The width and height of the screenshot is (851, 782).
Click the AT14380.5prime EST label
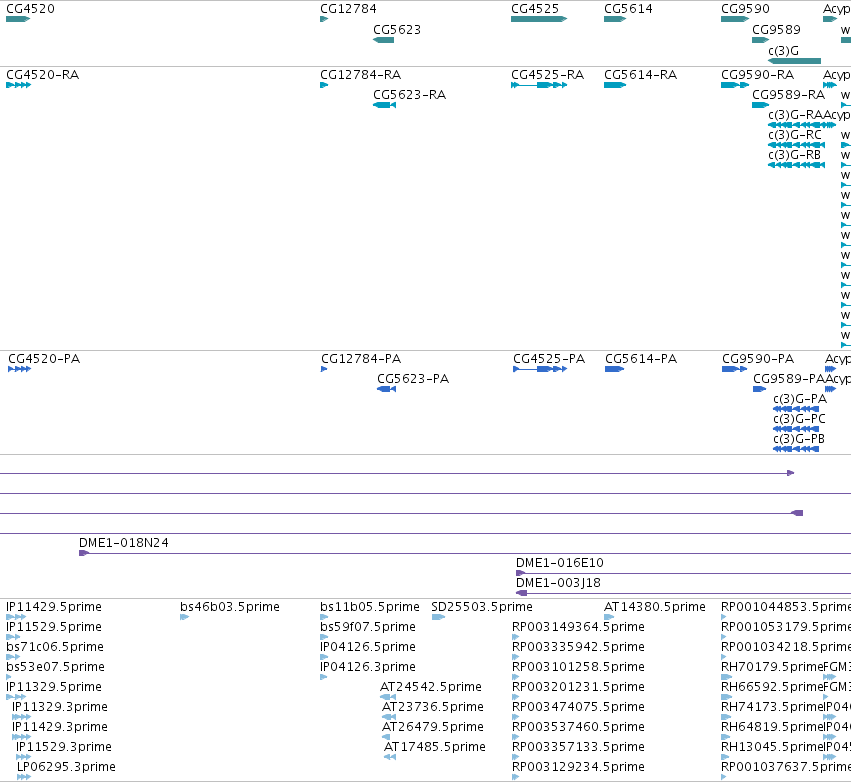pos(655,607)
